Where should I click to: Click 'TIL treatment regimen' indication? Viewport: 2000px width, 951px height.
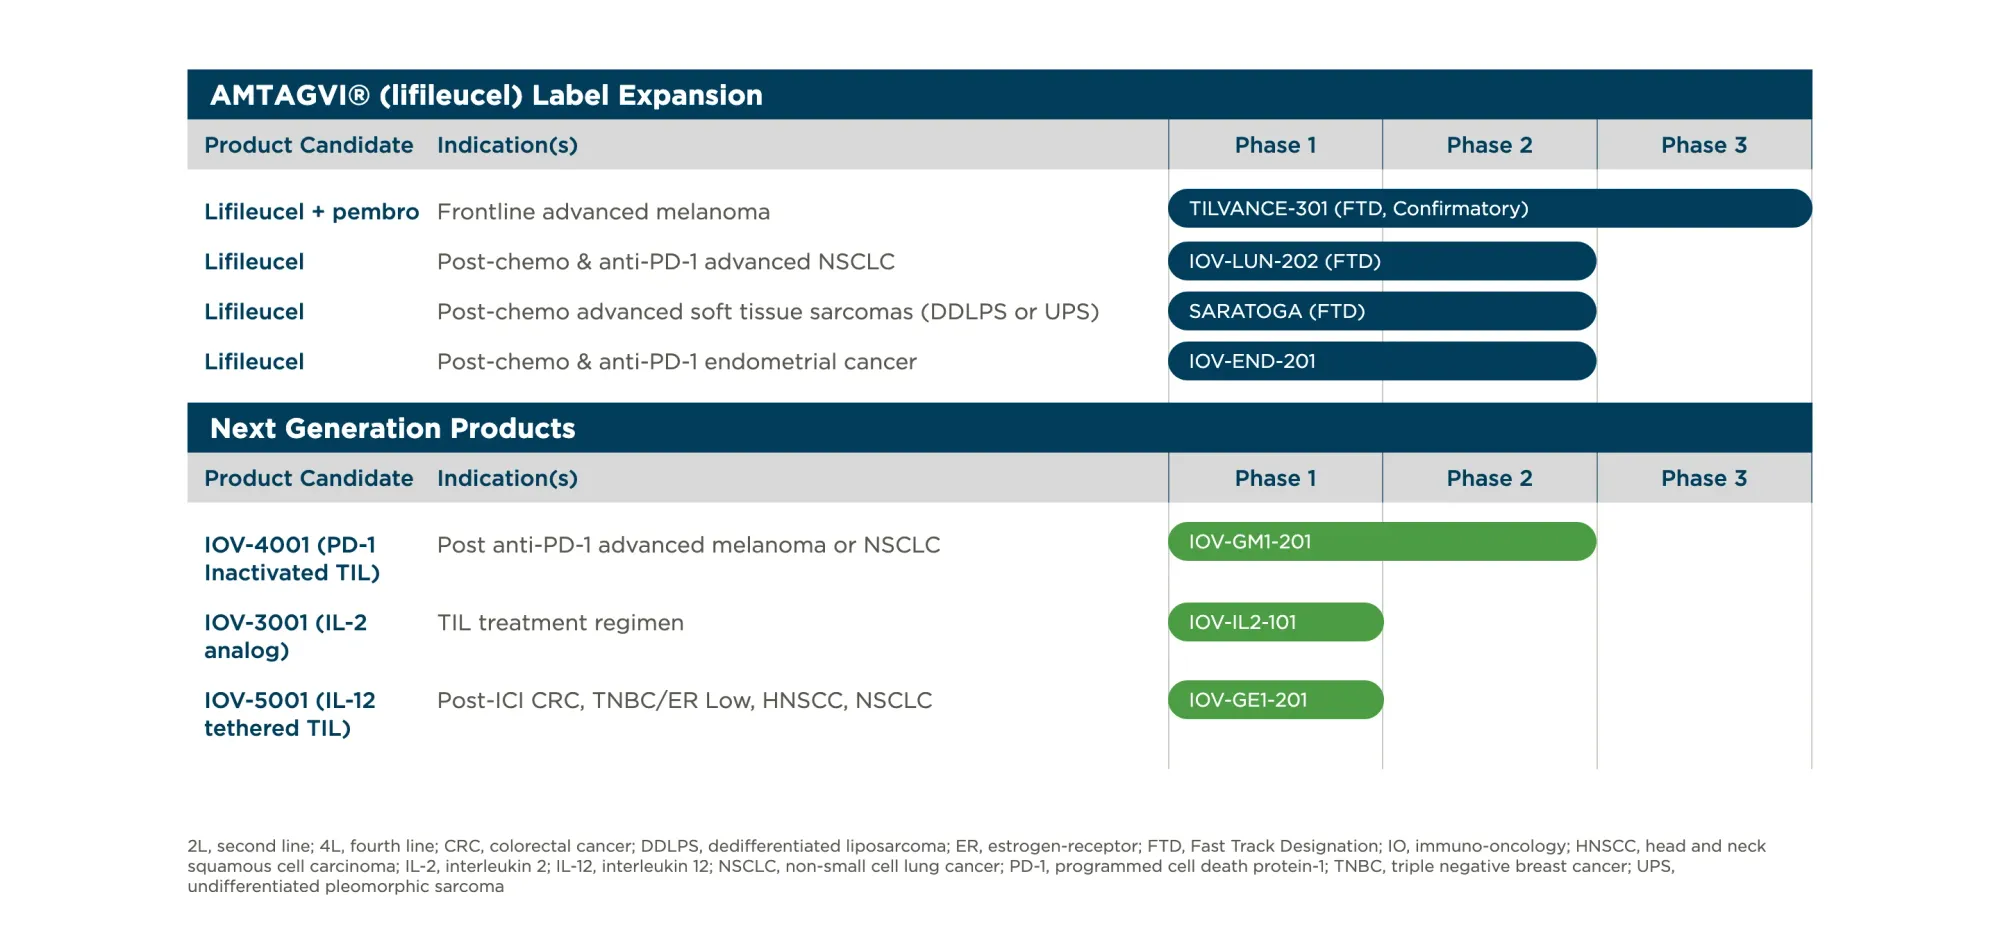560,623
